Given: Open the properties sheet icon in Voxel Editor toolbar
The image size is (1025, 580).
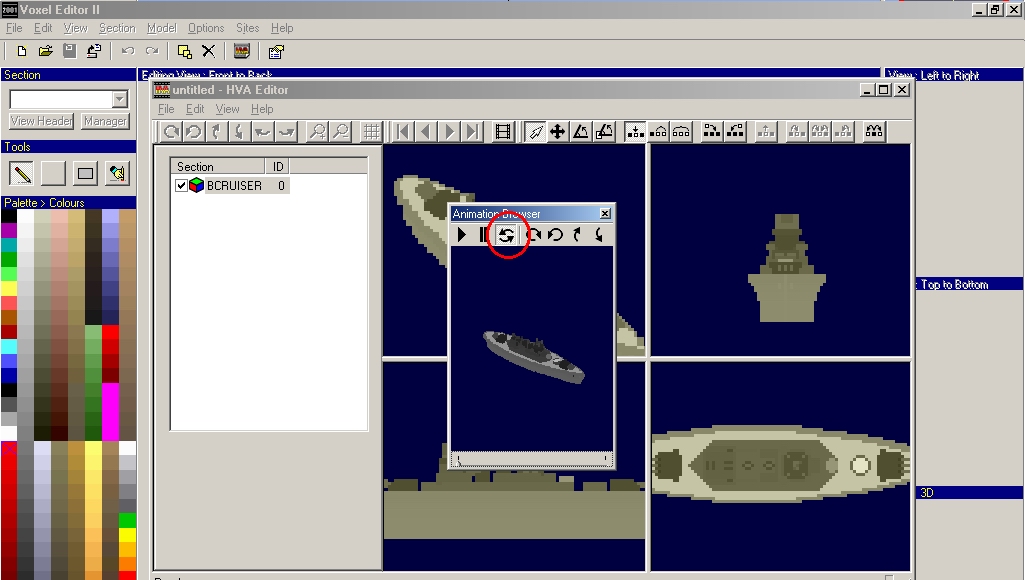Looking at the screenshot, I should tap(276, 51).
